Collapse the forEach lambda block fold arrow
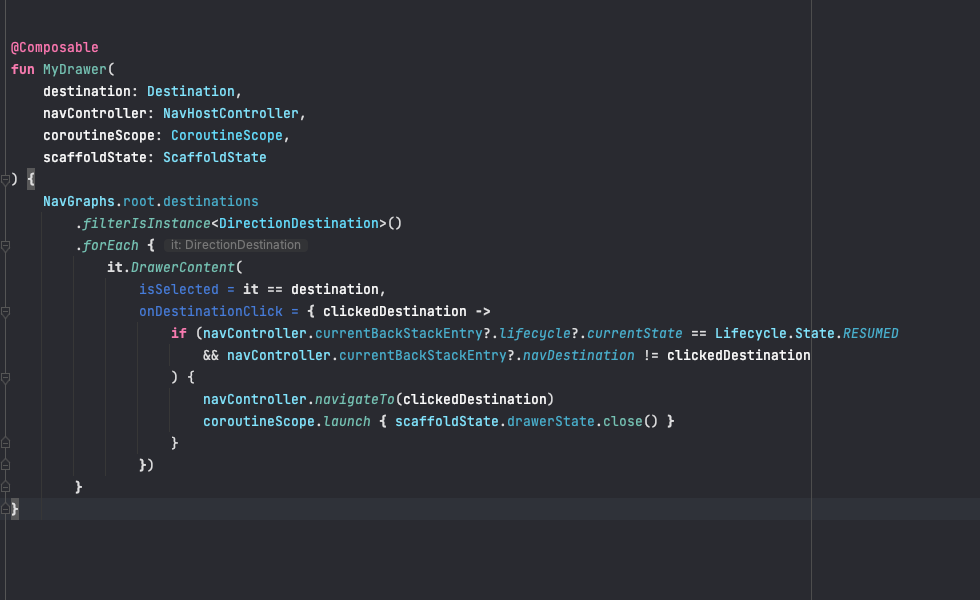This screenshot has width=980, height=600. [6, 245]
